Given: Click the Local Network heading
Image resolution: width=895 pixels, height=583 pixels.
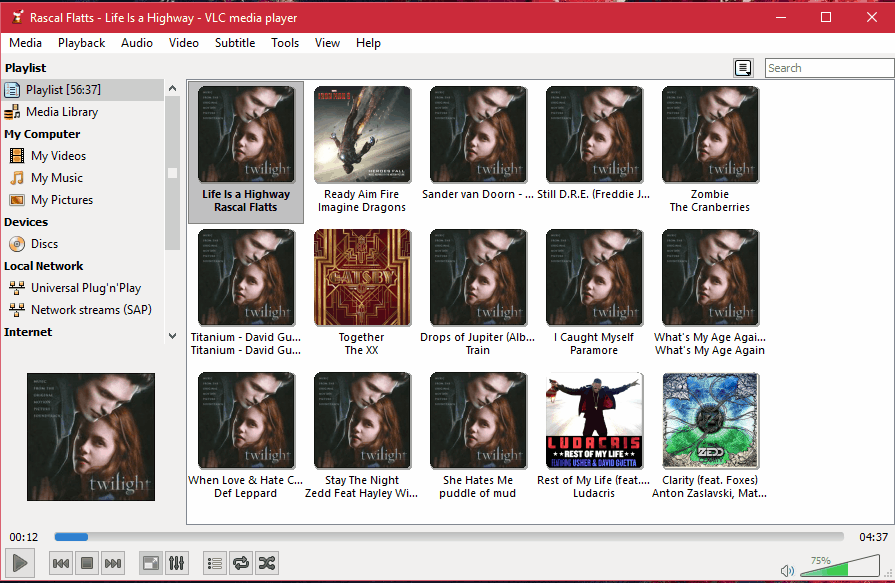Looking at the screenshot, I should click(44, 266).
